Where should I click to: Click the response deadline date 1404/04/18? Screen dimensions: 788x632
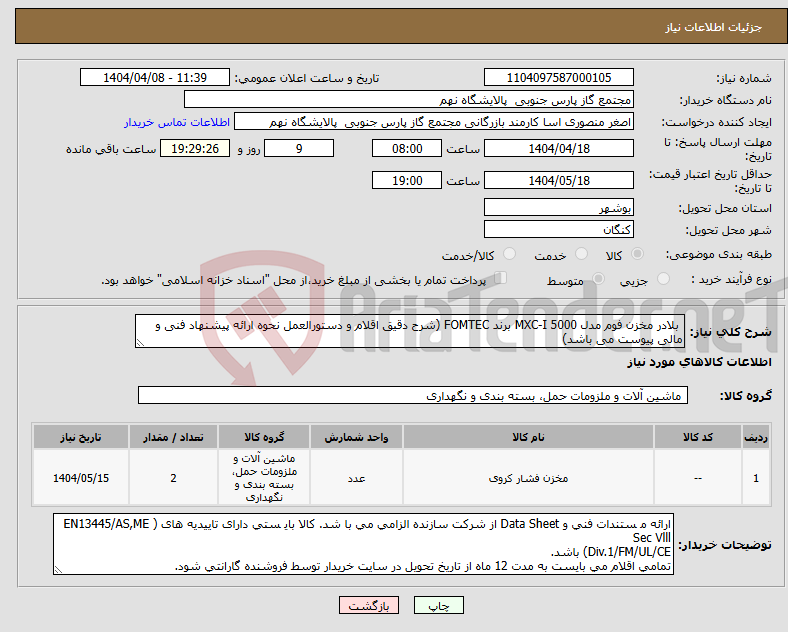(558, 149)
